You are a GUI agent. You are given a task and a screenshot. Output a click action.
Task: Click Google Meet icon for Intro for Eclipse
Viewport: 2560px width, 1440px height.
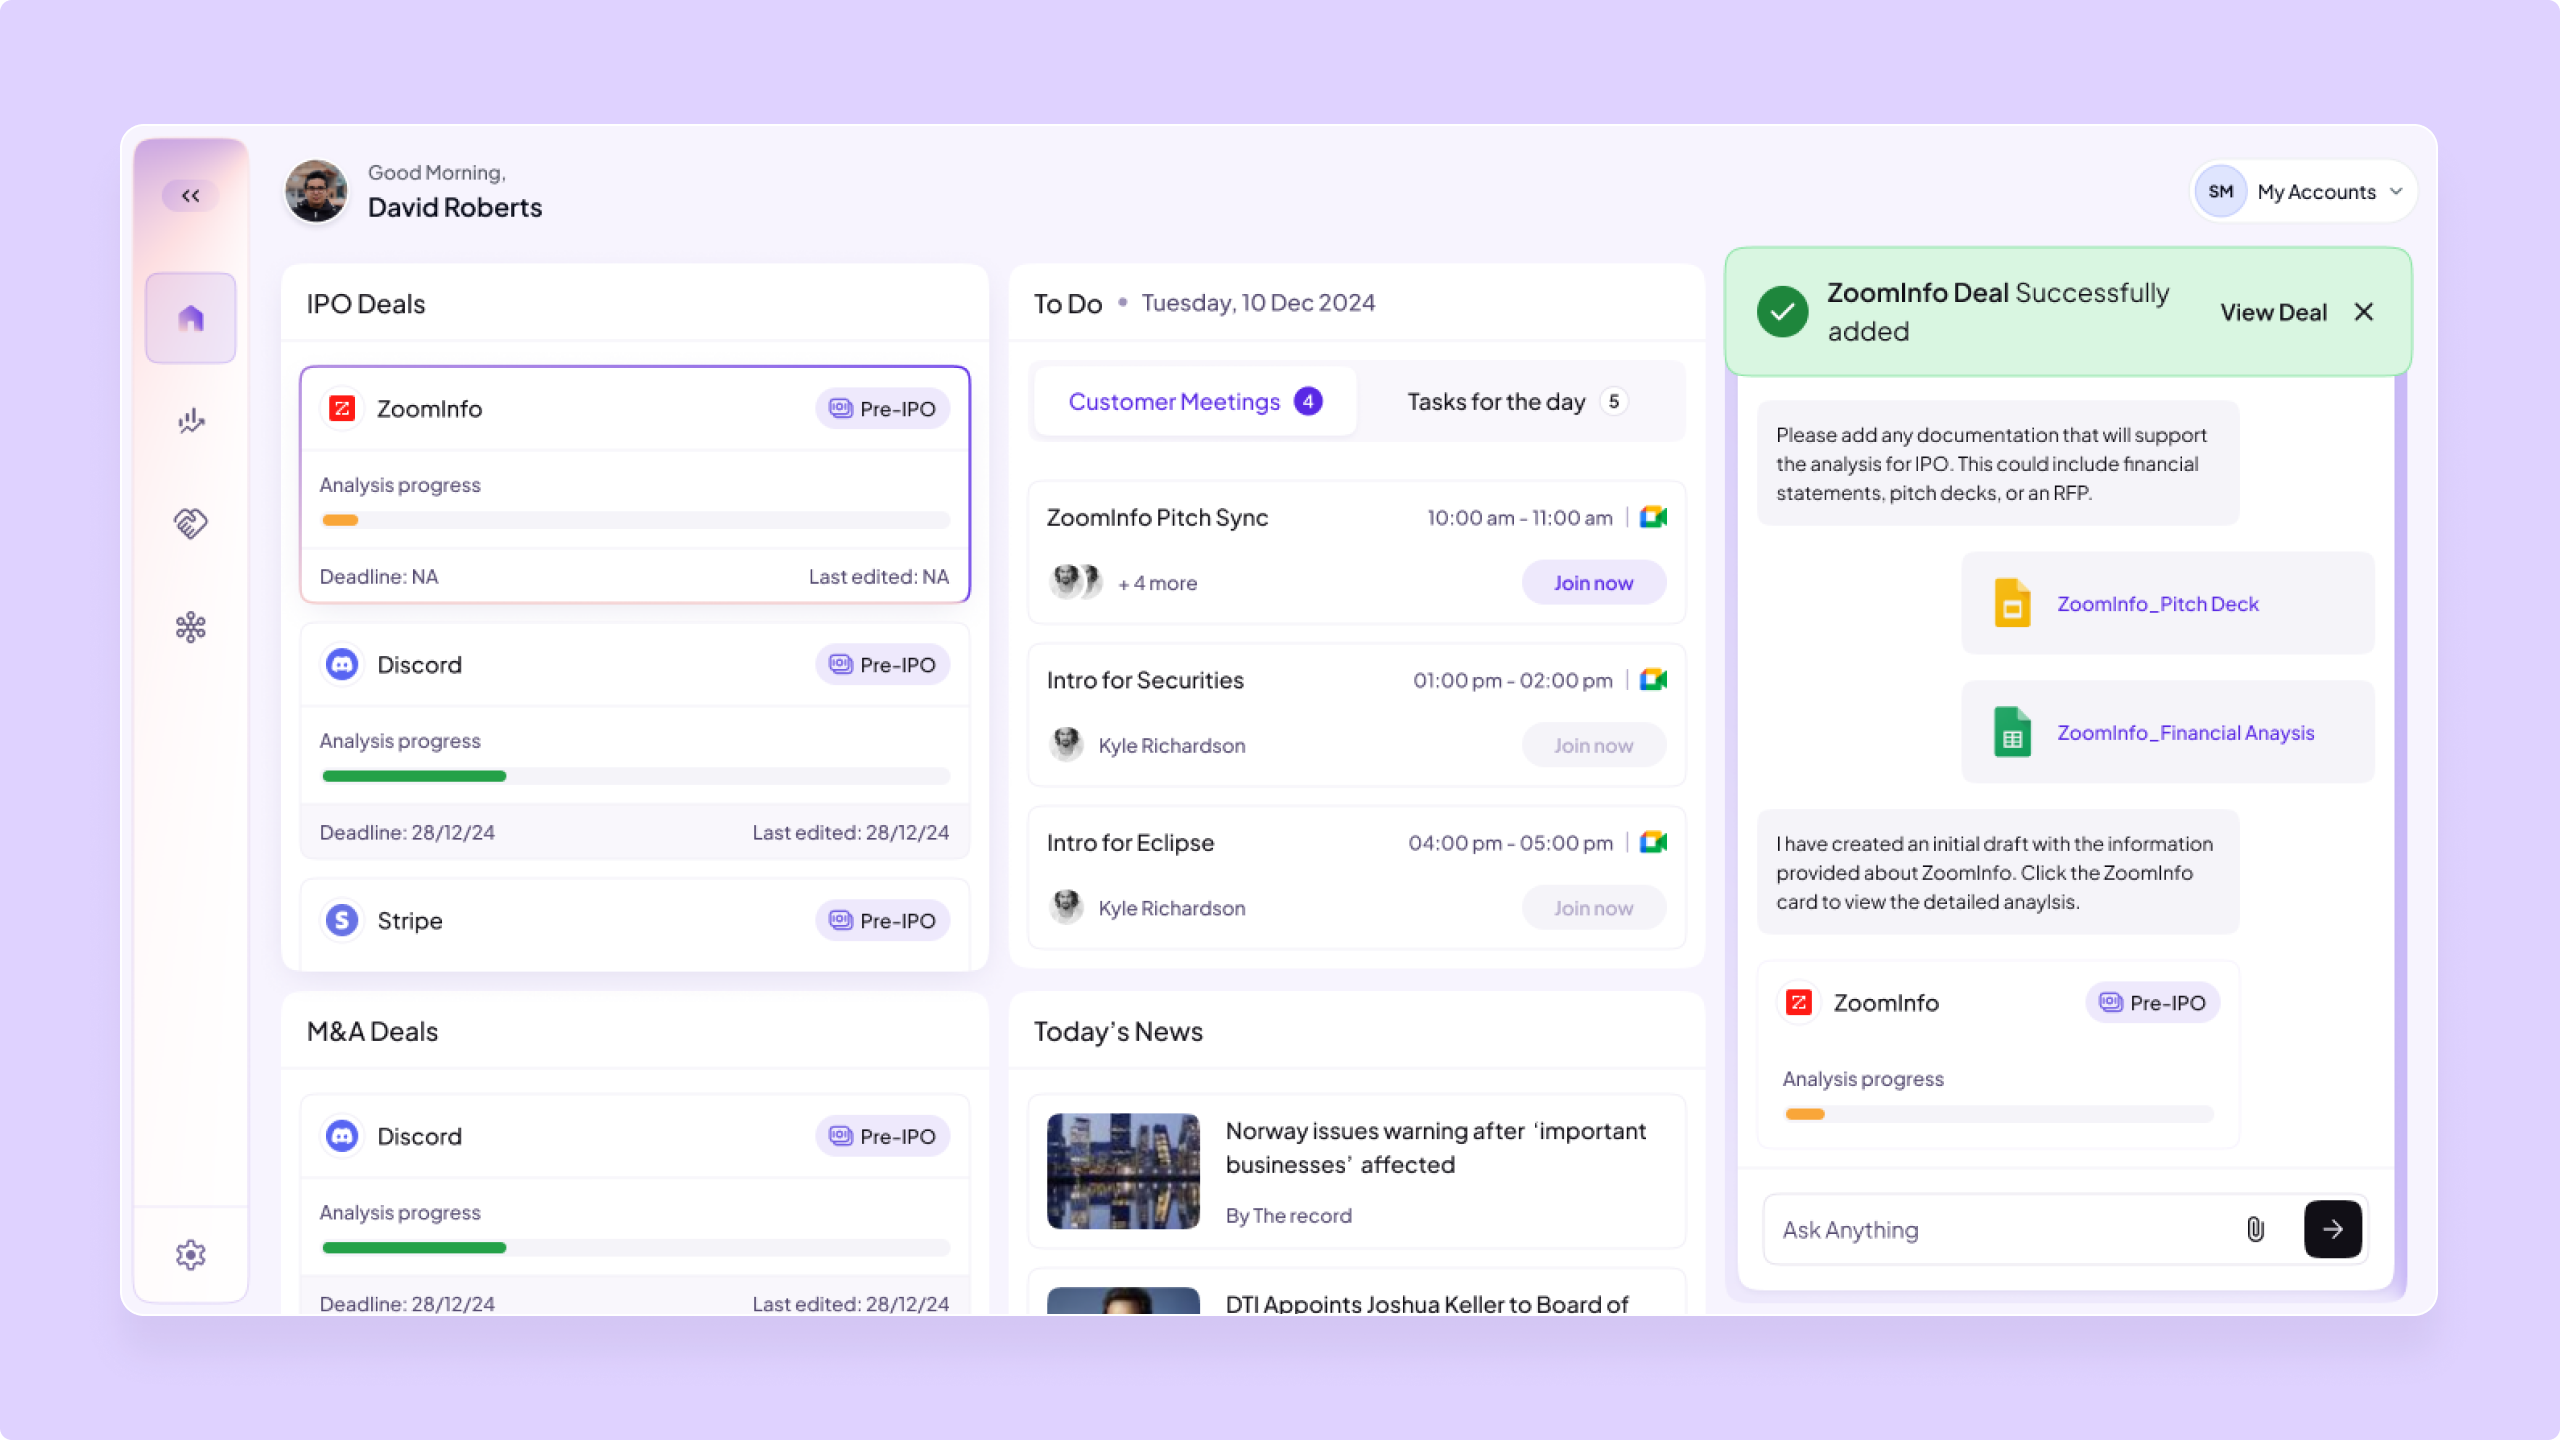pyautogui.click(x=1653, y=842)
